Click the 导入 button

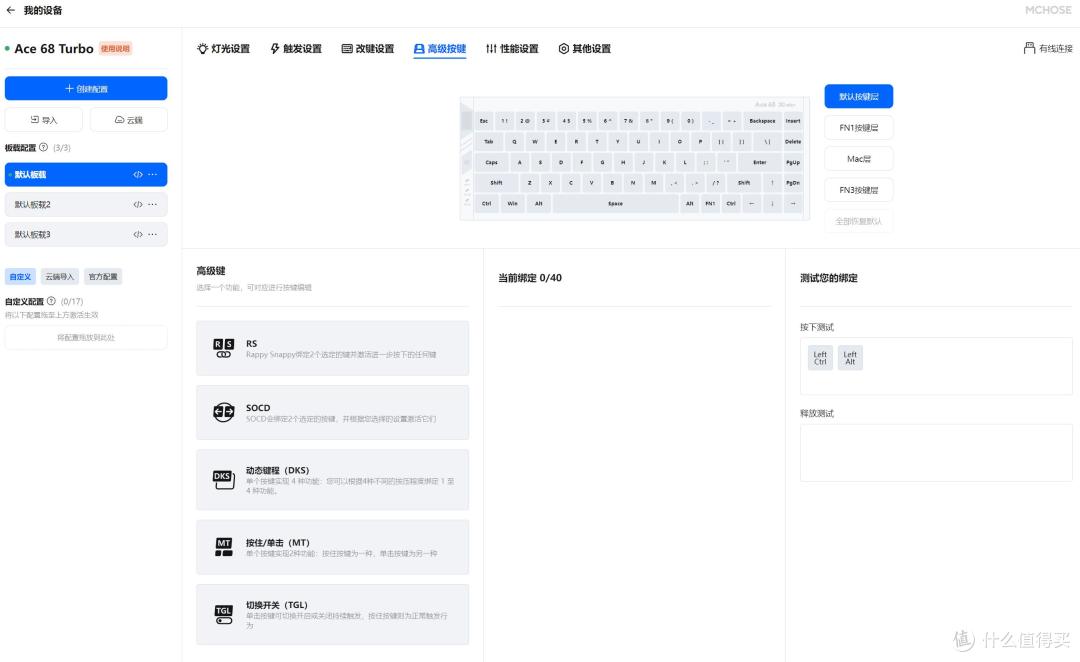coord(43,120)
